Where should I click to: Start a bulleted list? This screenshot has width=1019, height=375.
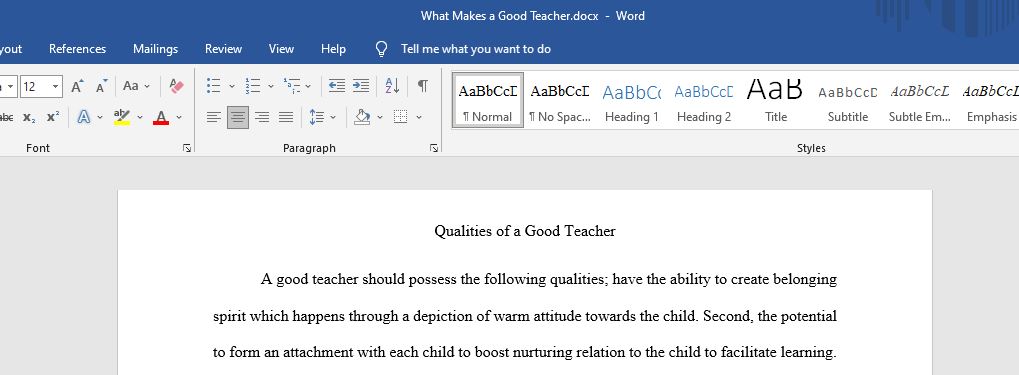click(x=214, y=86)
